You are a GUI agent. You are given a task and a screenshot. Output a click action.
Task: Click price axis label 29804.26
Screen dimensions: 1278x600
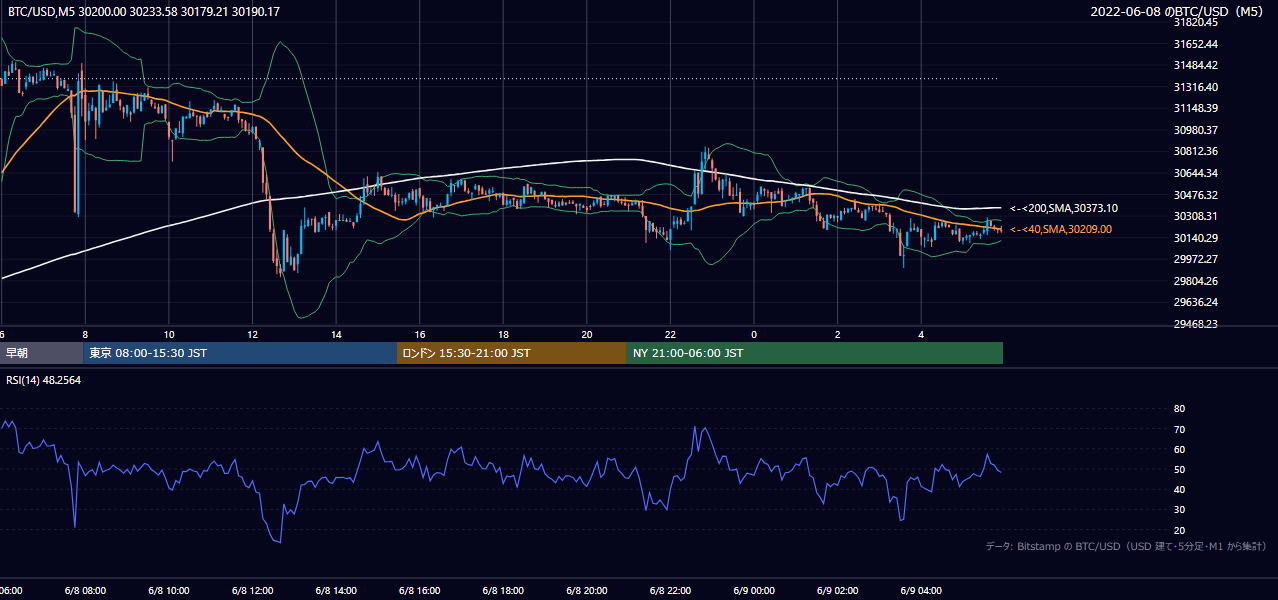coord(1195,280)
